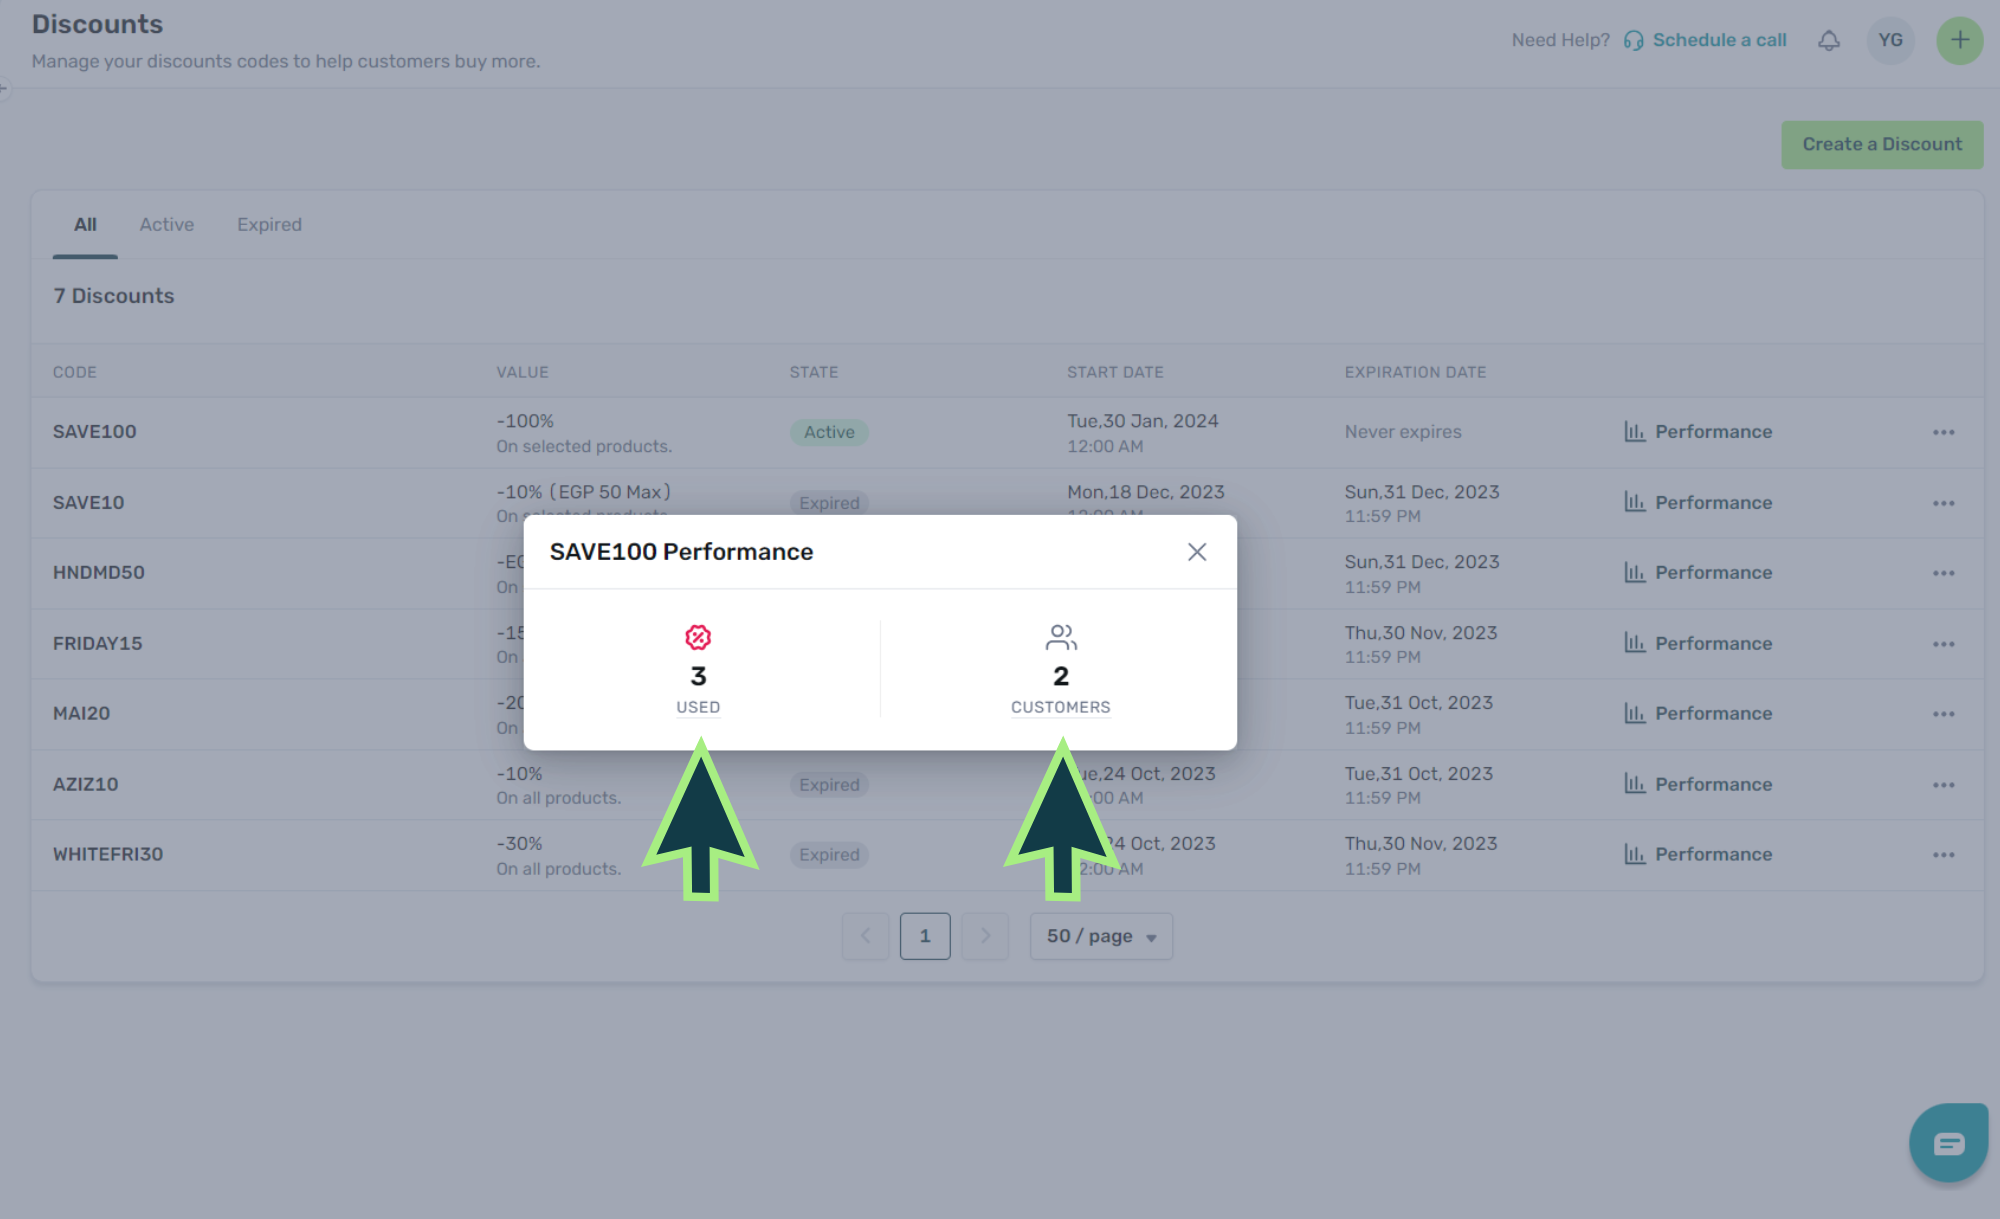Click the customers people icon
The image size is (2000, 1219).
click(x=1060, y=637)
